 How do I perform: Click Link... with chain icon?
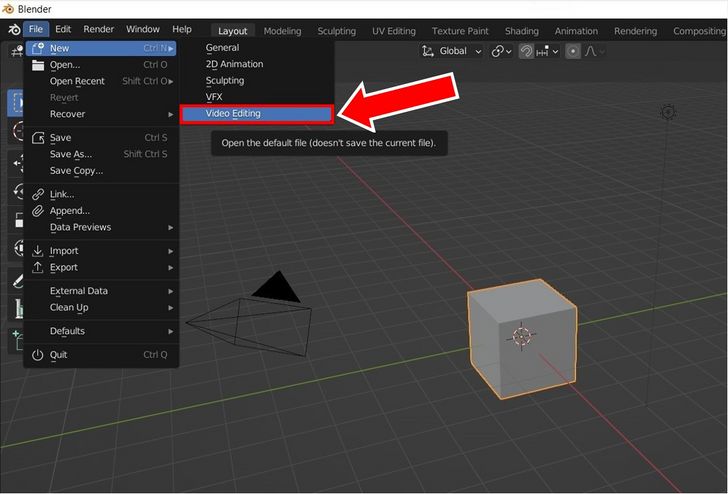[101, 195]
